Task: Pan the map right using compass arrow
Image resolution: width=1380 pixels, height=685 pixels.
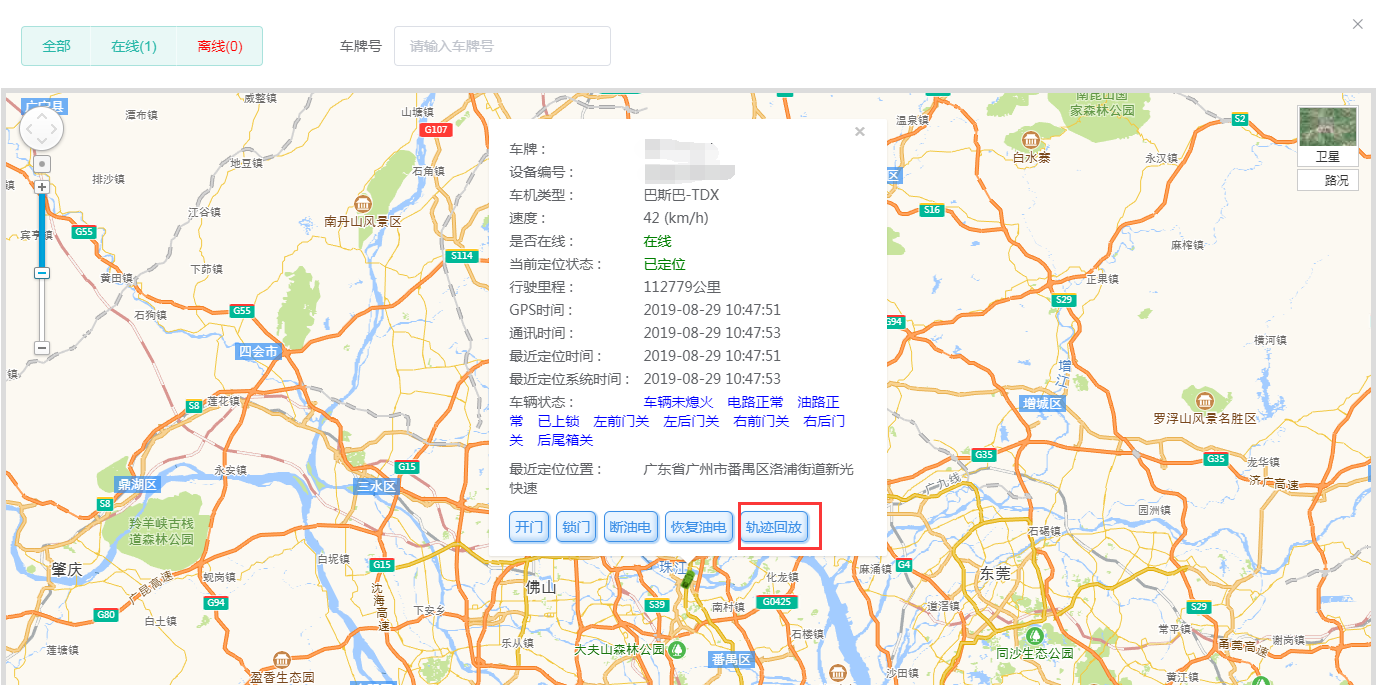Action: pyautogui.click(x=56, y=129)
